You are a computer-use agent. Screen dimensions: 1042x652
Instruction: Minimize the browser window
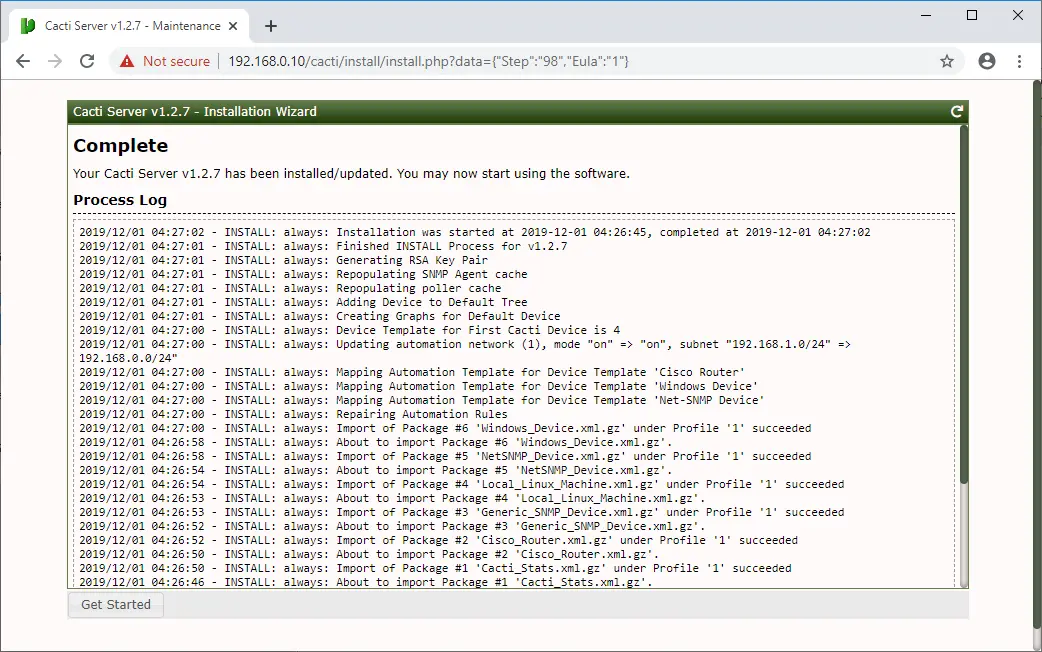[x=926, y=15]
